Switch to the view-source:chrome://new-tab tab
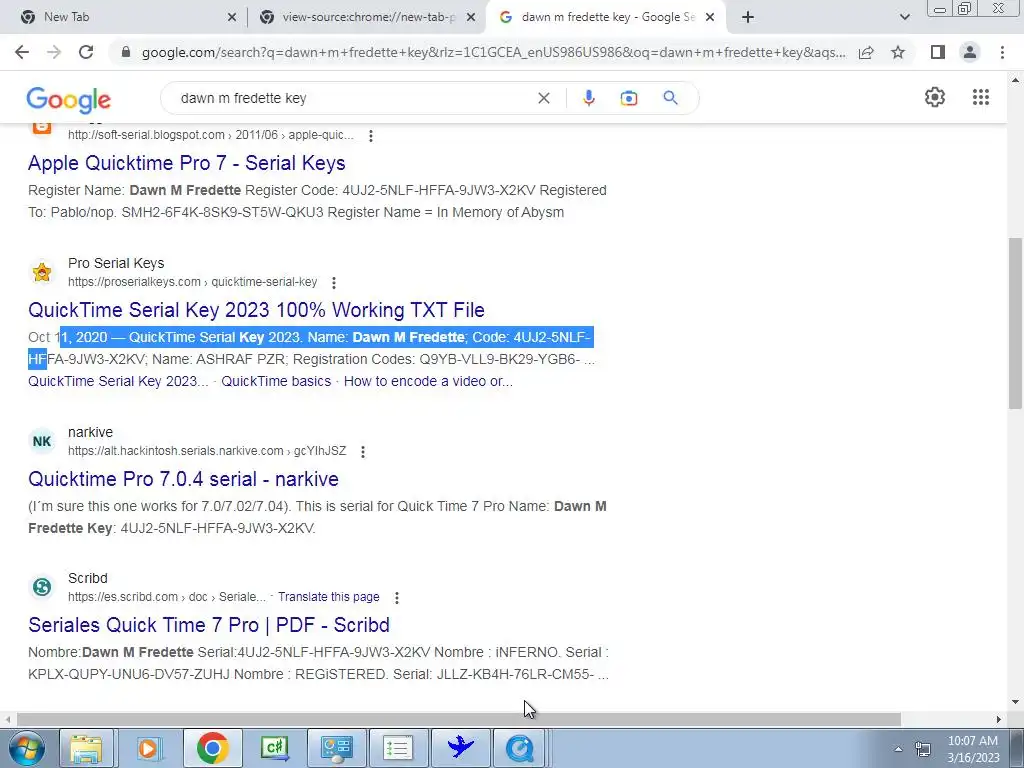 point(368,18)
